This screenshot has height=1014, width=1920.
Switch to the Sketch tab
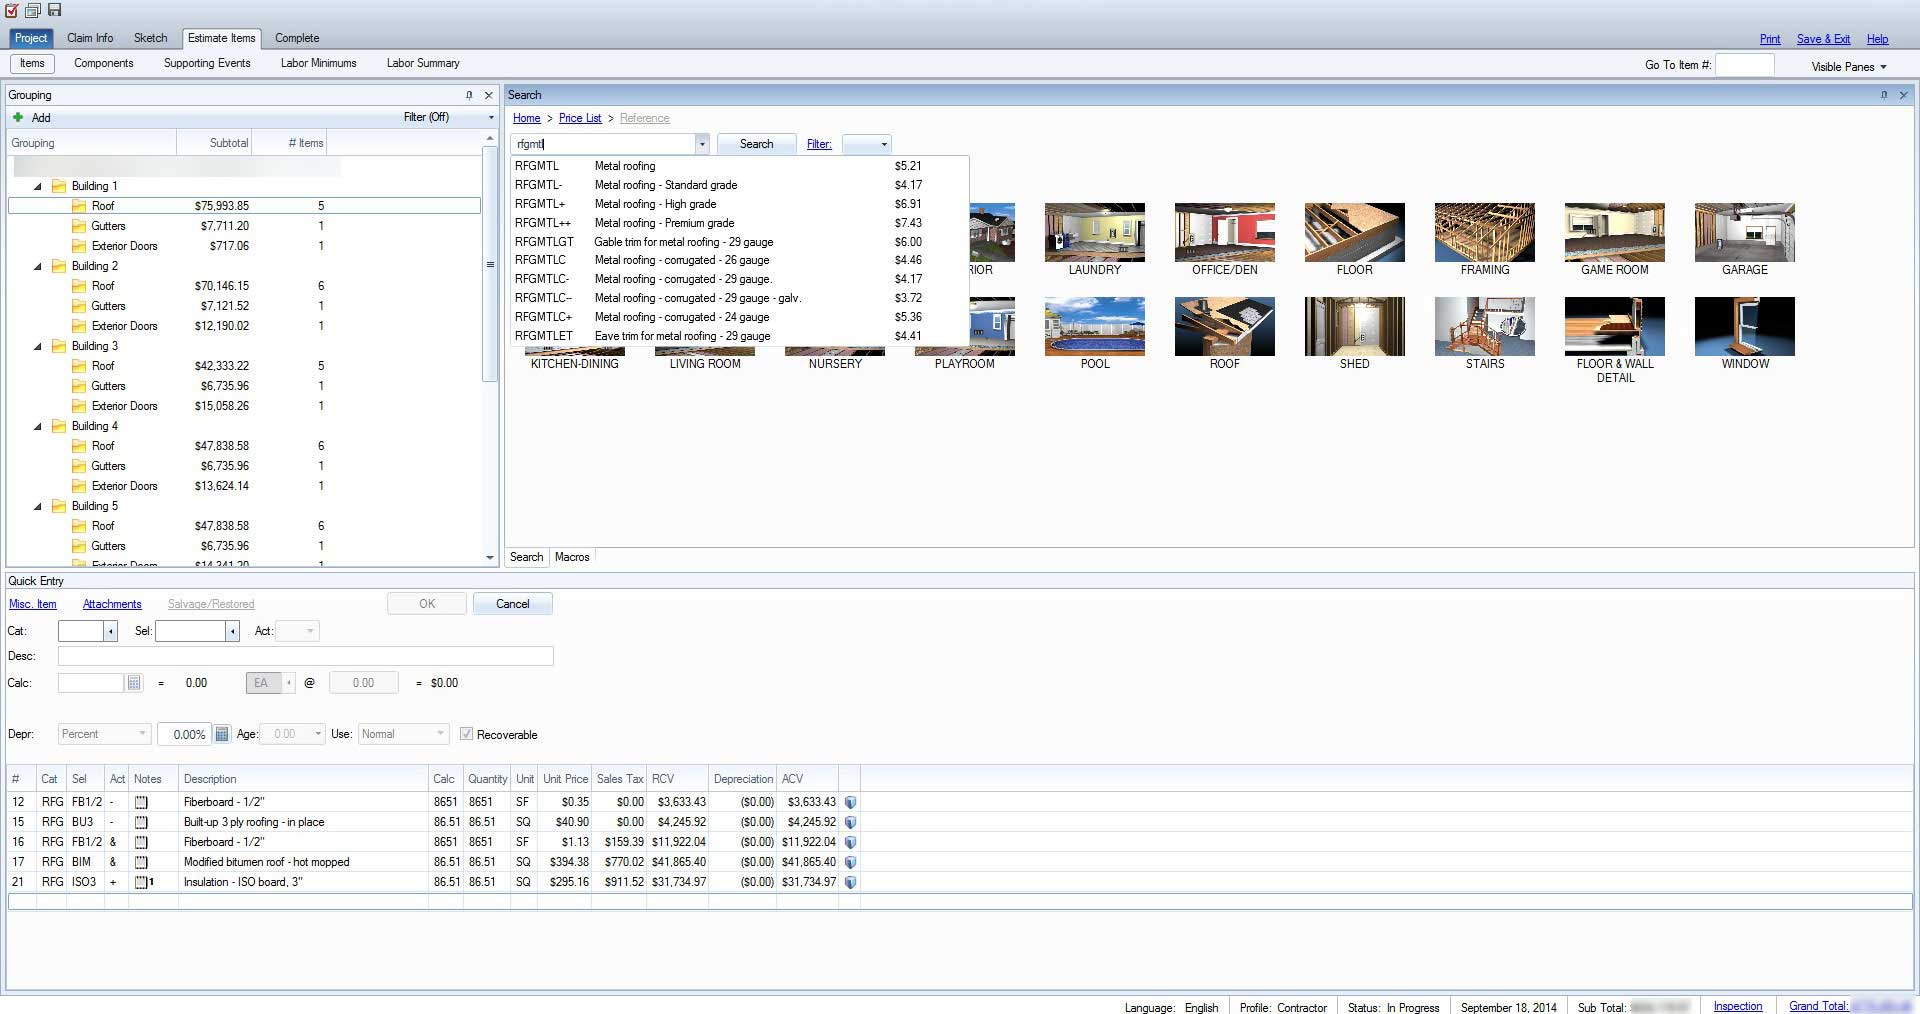tap(150, 38)
